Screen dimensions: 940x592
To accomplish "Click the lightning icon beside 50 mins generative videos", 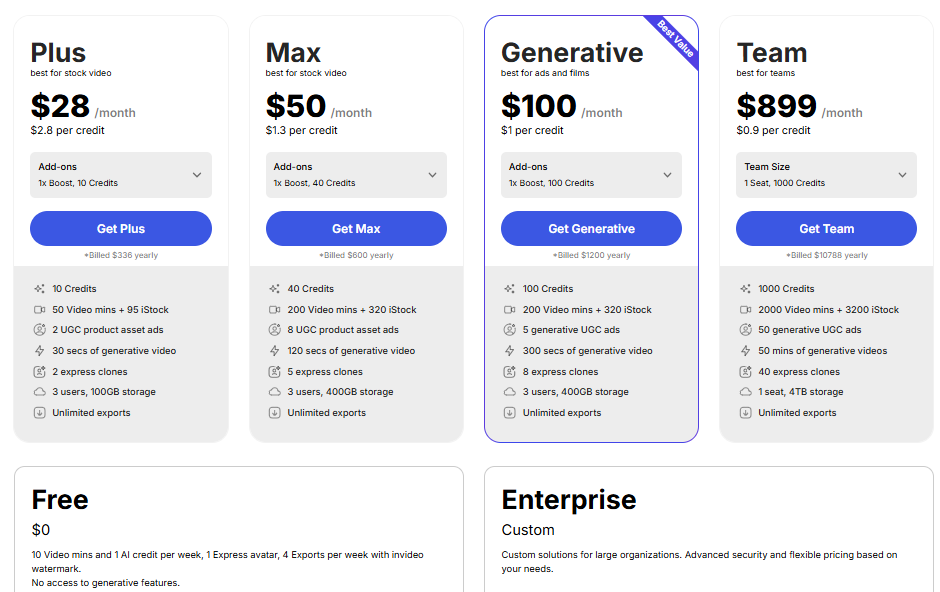I will pyautogui.click(x=745, y=351).
